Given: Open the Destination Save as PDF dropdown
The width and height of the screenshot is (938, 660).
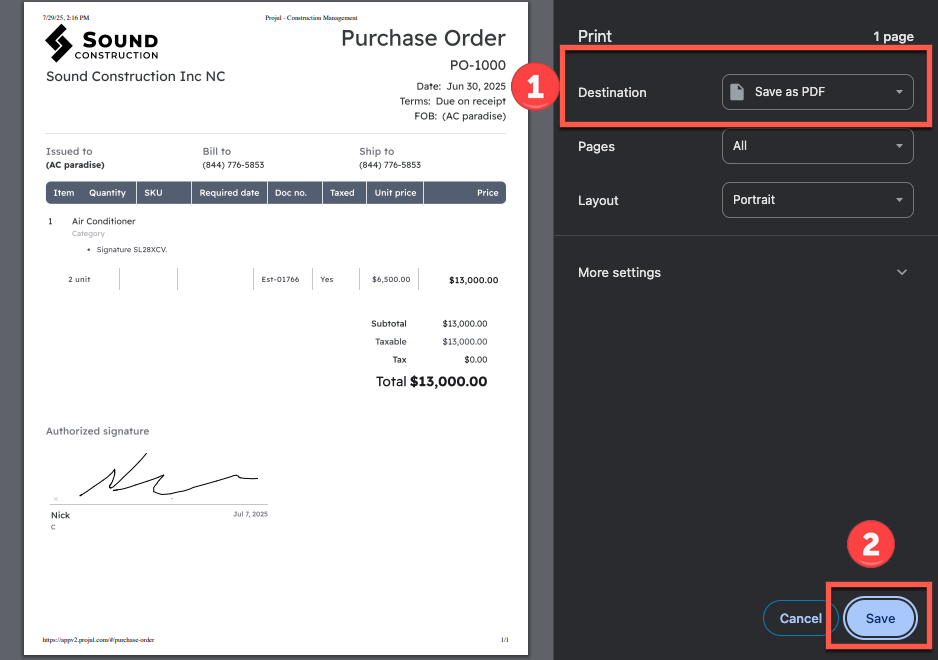Looking at the screenshot, I should [x=817, y=92].
